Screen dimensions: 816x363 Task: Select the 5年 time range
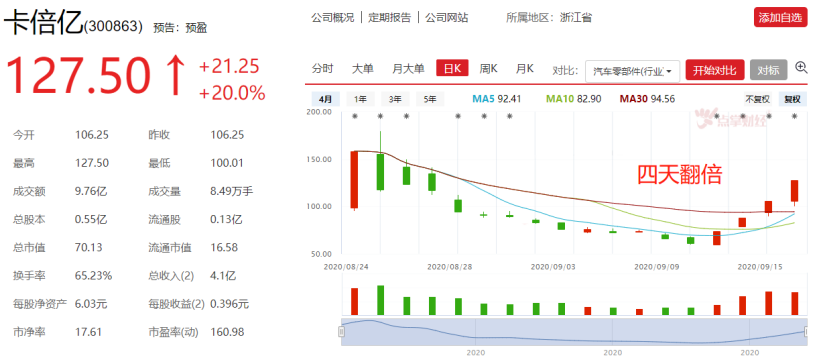tap(430, 99)
